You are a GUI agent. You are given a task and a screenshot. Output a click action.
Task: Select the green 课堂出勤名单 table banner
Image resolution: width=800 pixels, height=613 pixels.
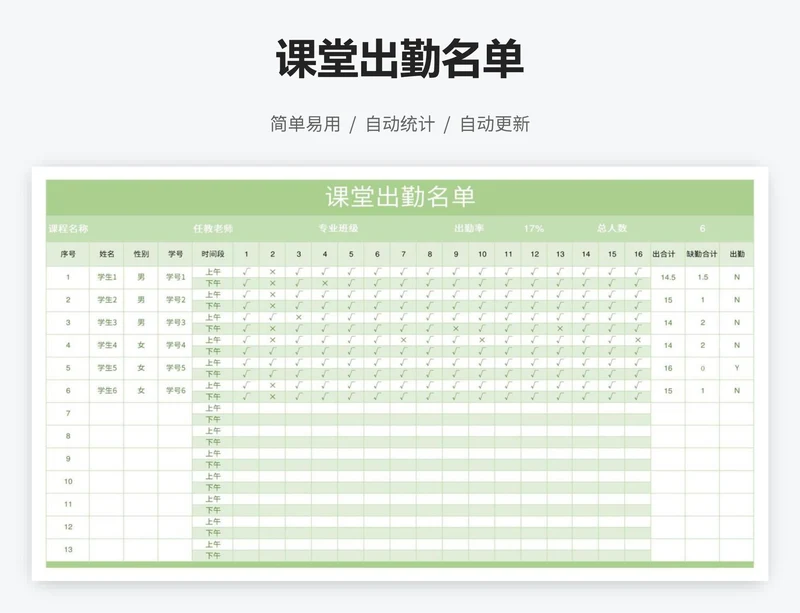tap(399, 197)
